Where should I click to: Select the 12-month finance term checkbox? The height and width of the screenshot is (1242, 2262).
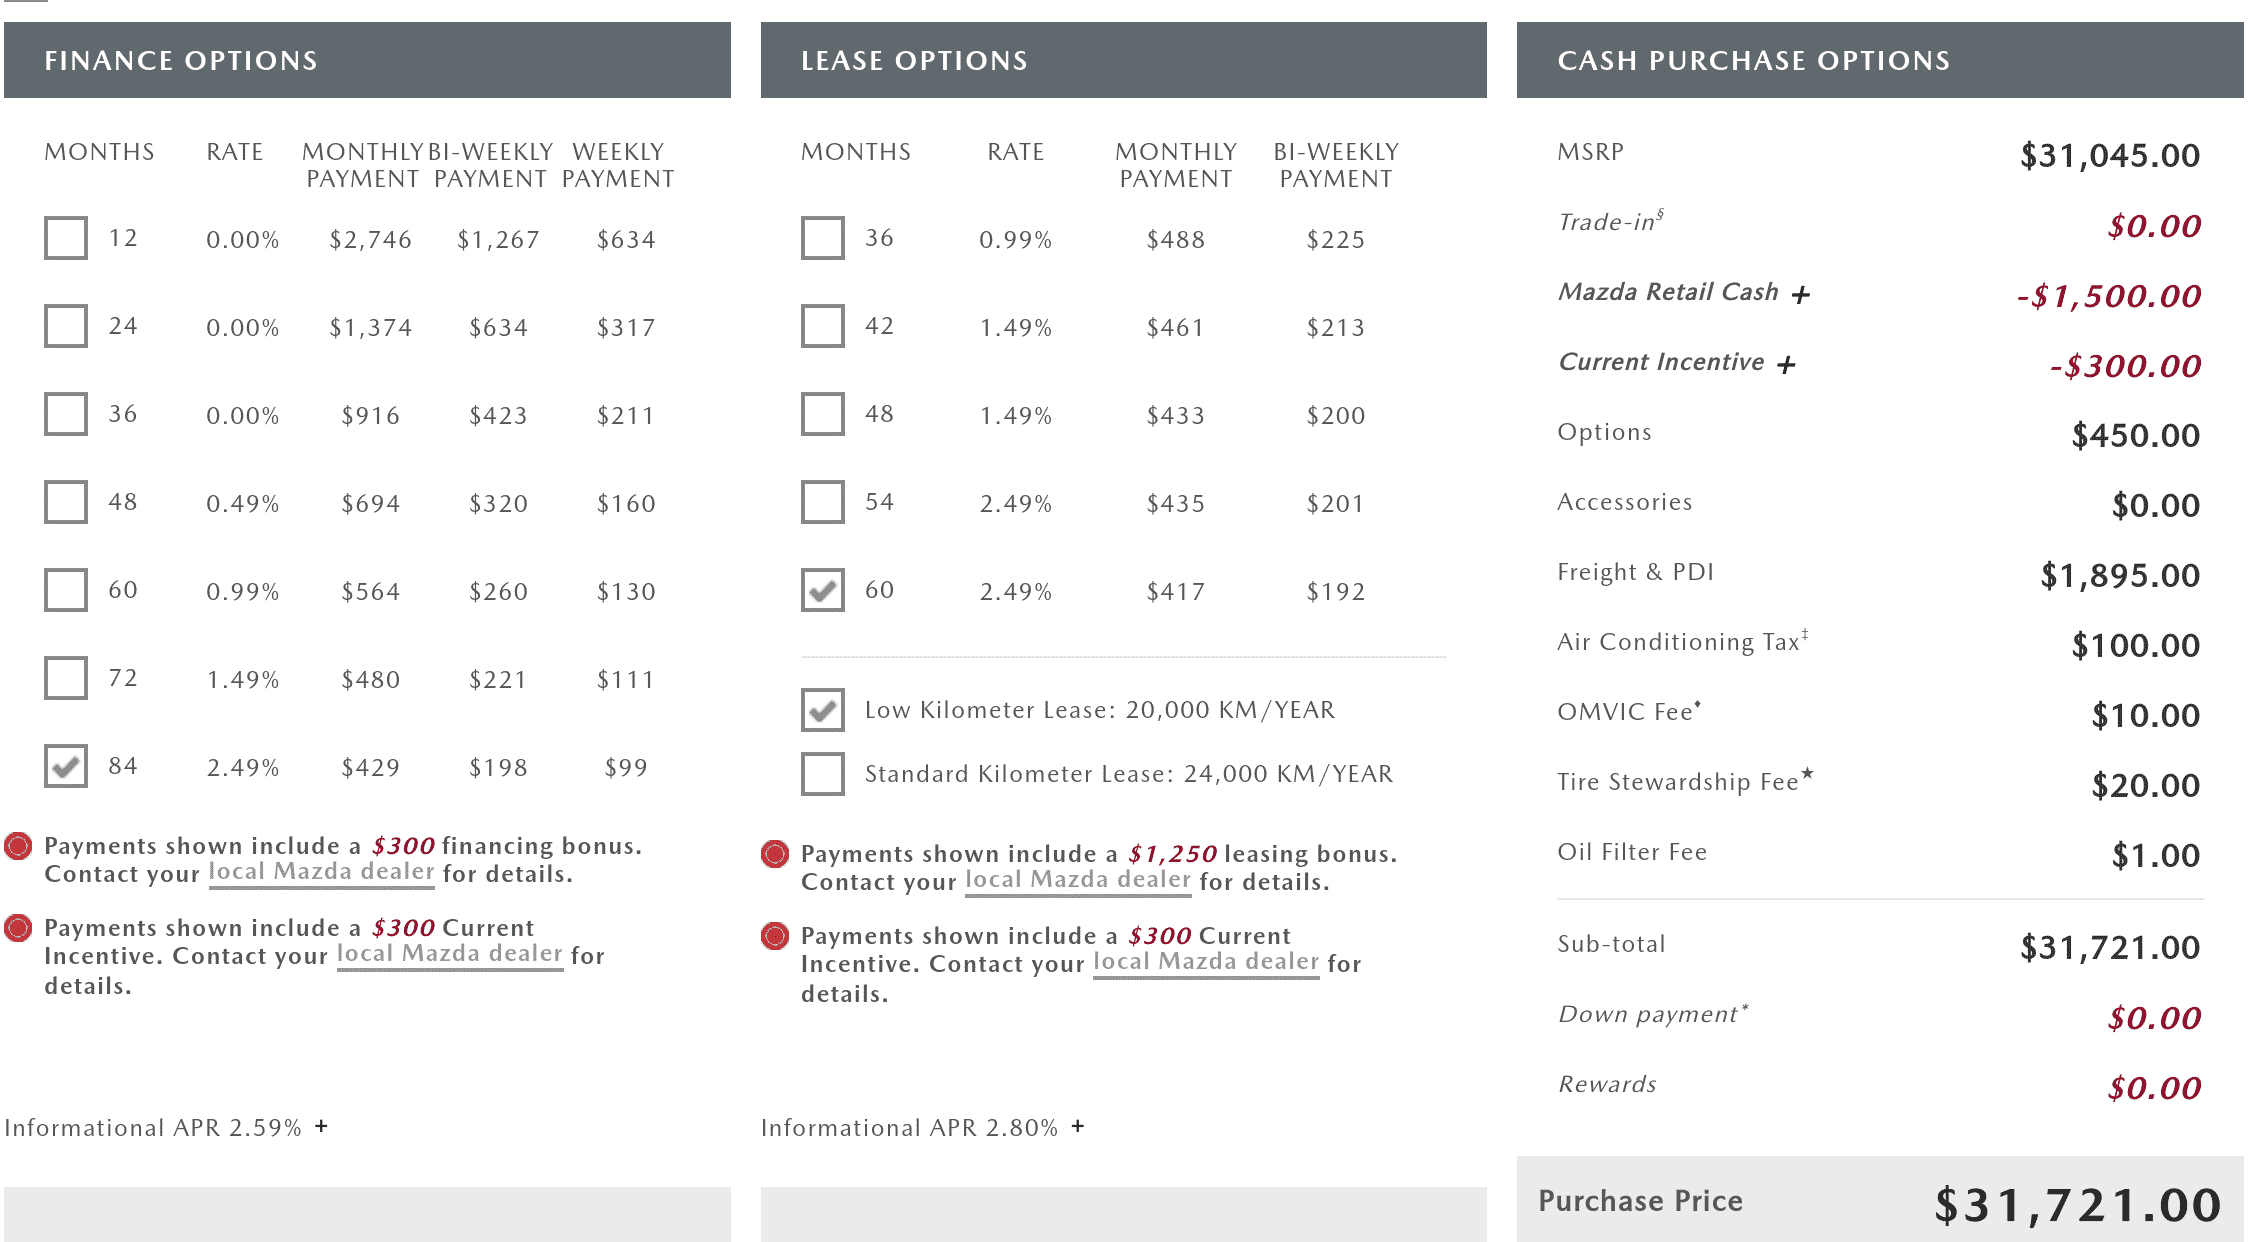pos(66,238)
